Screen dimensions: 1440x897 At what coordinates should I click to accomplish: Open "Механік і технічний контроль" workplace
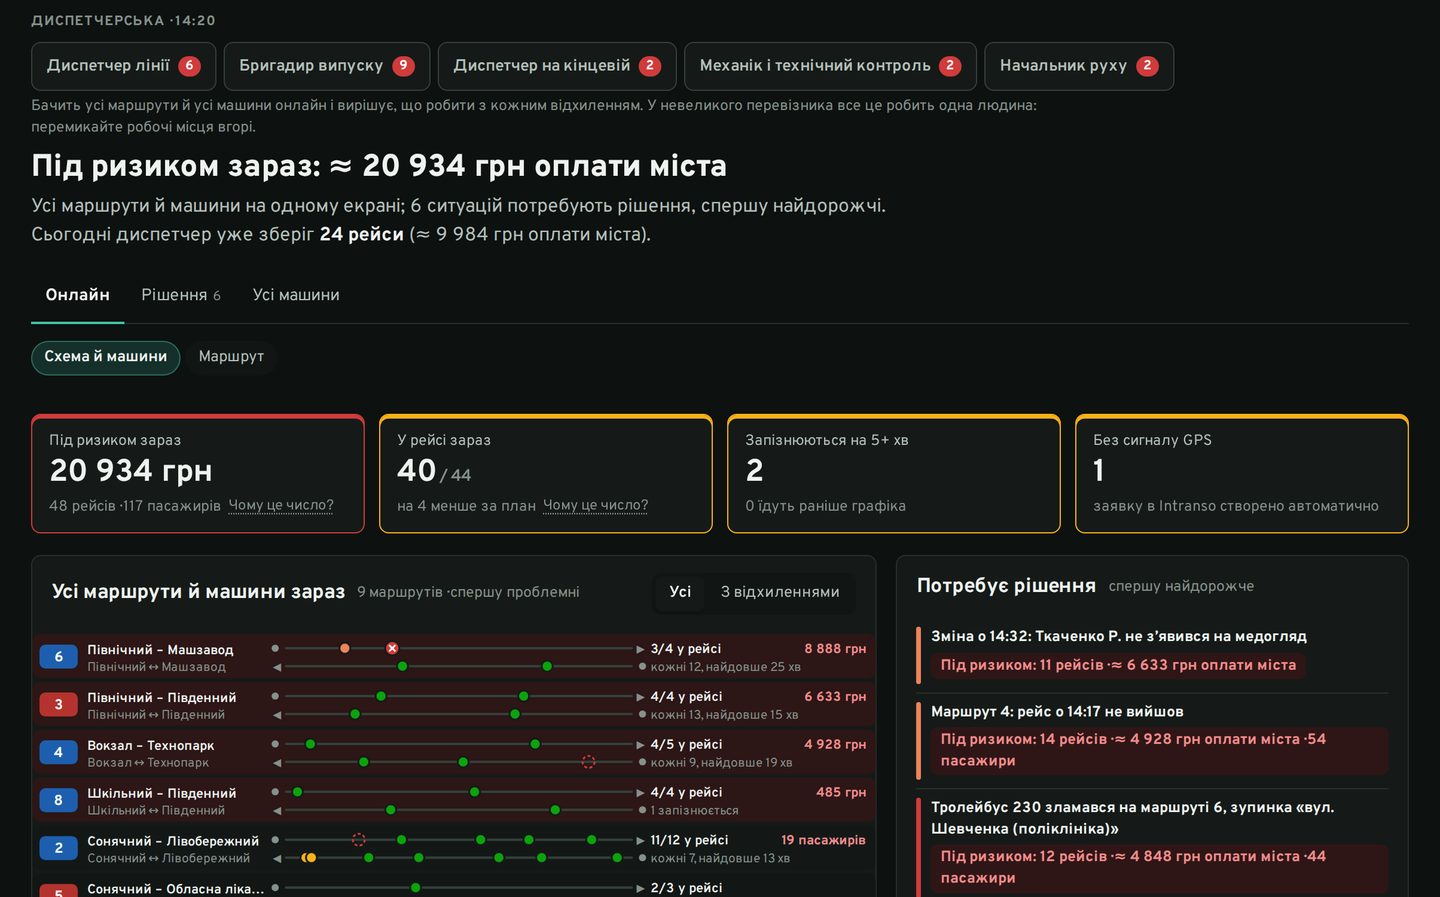[x=830, y=66]
